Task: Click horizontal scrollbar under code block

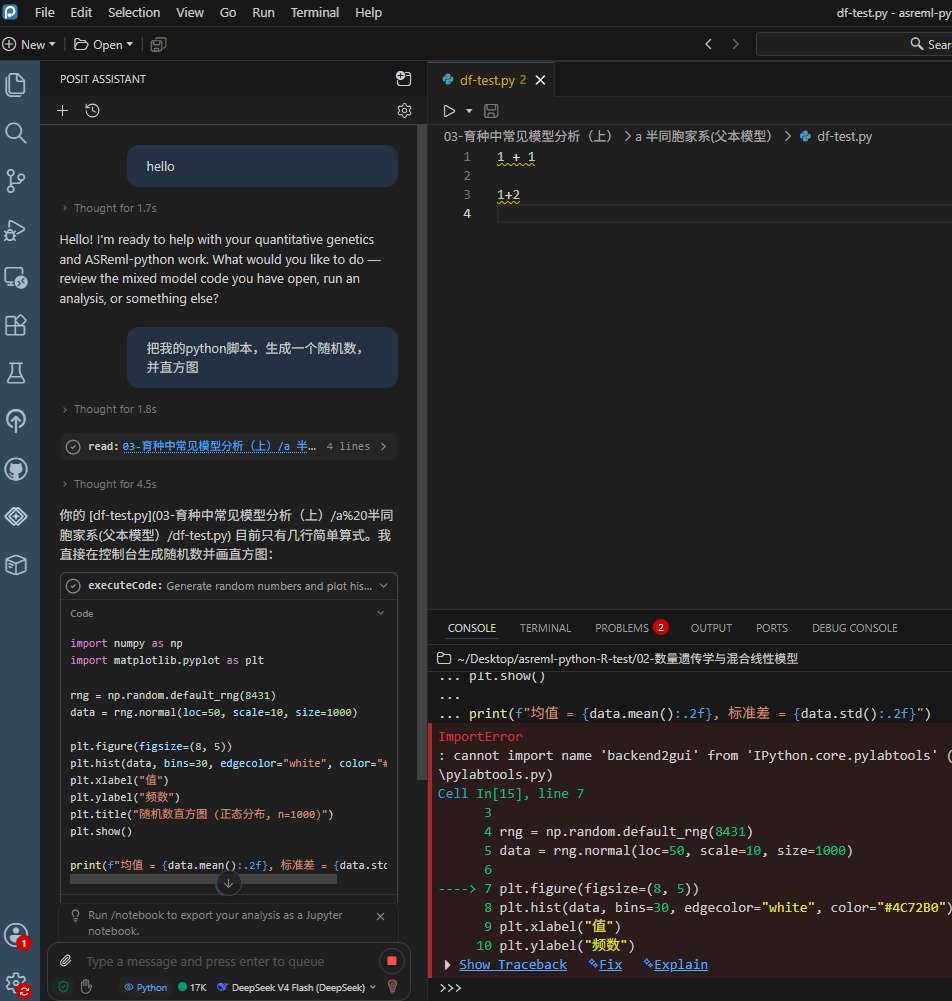Action: pyautogui.click(x=203, y=879)
